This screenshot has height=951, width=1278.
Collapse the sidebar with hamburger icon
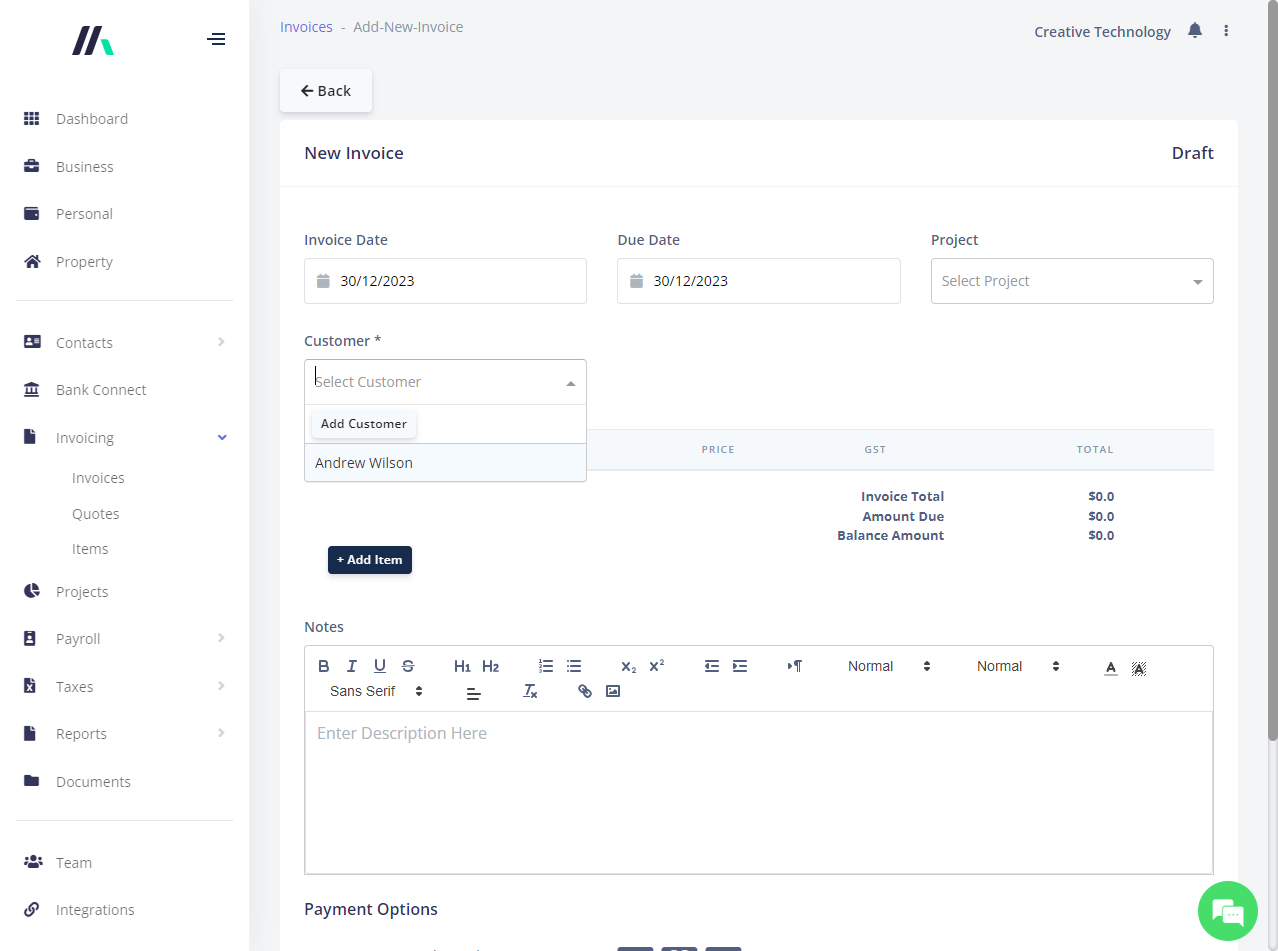click(216, 40)
